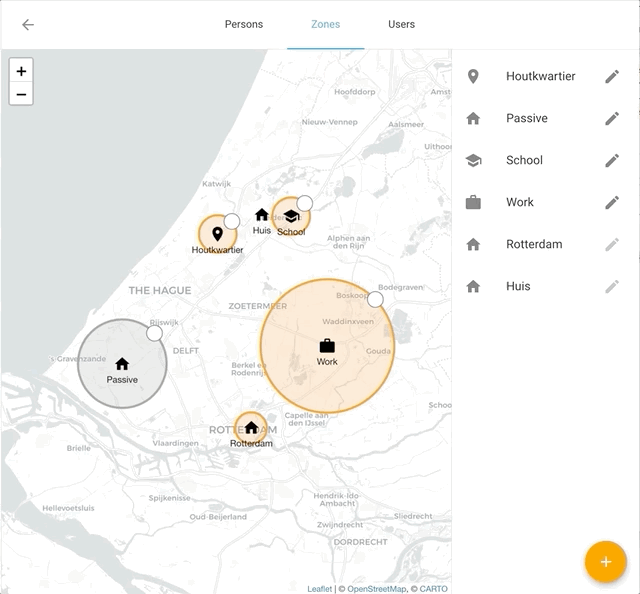
Task: Add a new zone with plus button
Action: pyautogui.click(x=605, y=561)
